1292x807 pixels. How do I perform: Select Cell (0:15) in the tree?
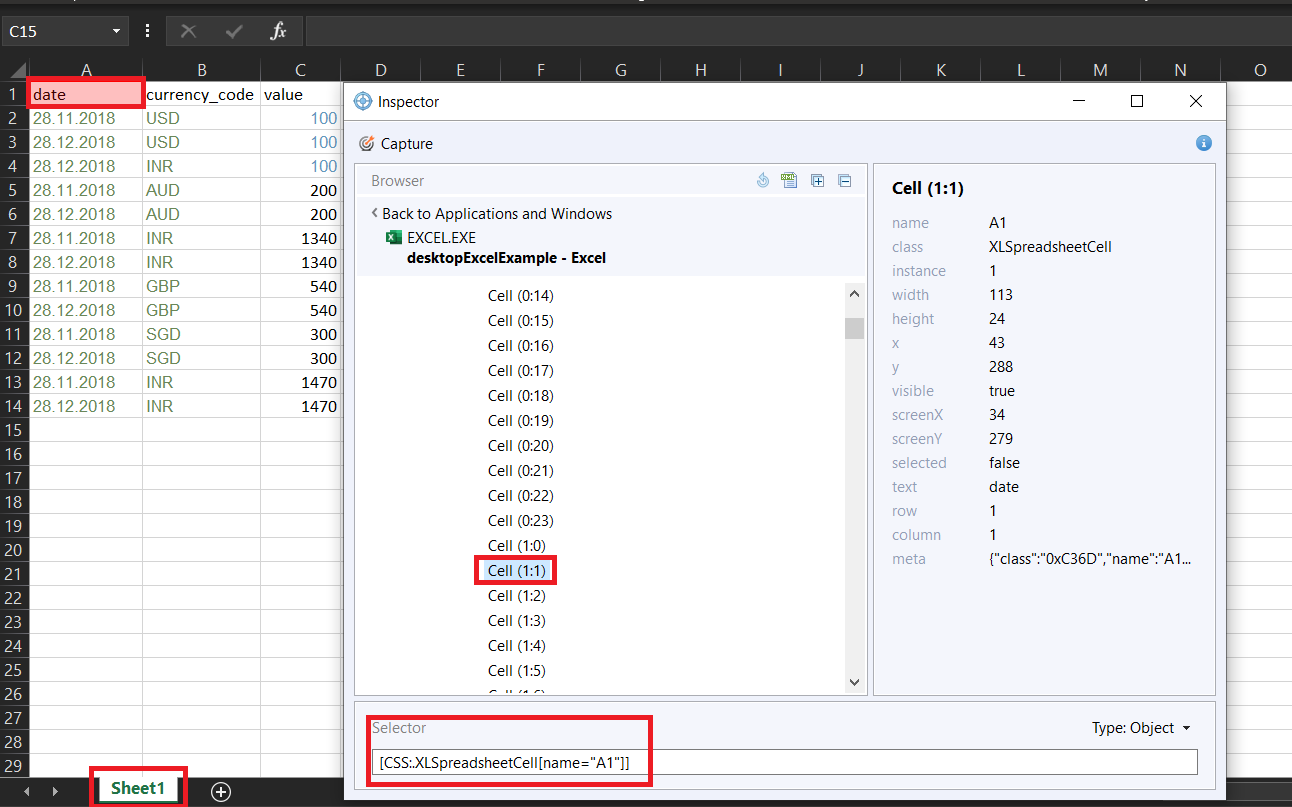coord(520,321)
